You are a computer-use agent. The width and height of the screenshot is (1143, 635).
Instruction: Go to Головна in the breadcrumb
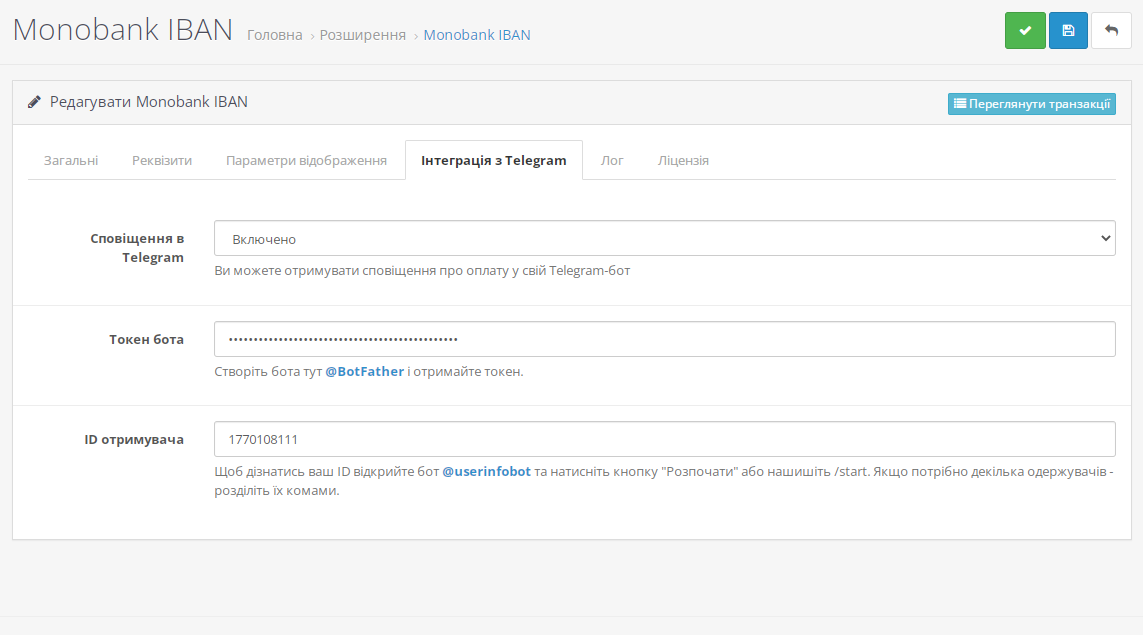tap(275, 35)
